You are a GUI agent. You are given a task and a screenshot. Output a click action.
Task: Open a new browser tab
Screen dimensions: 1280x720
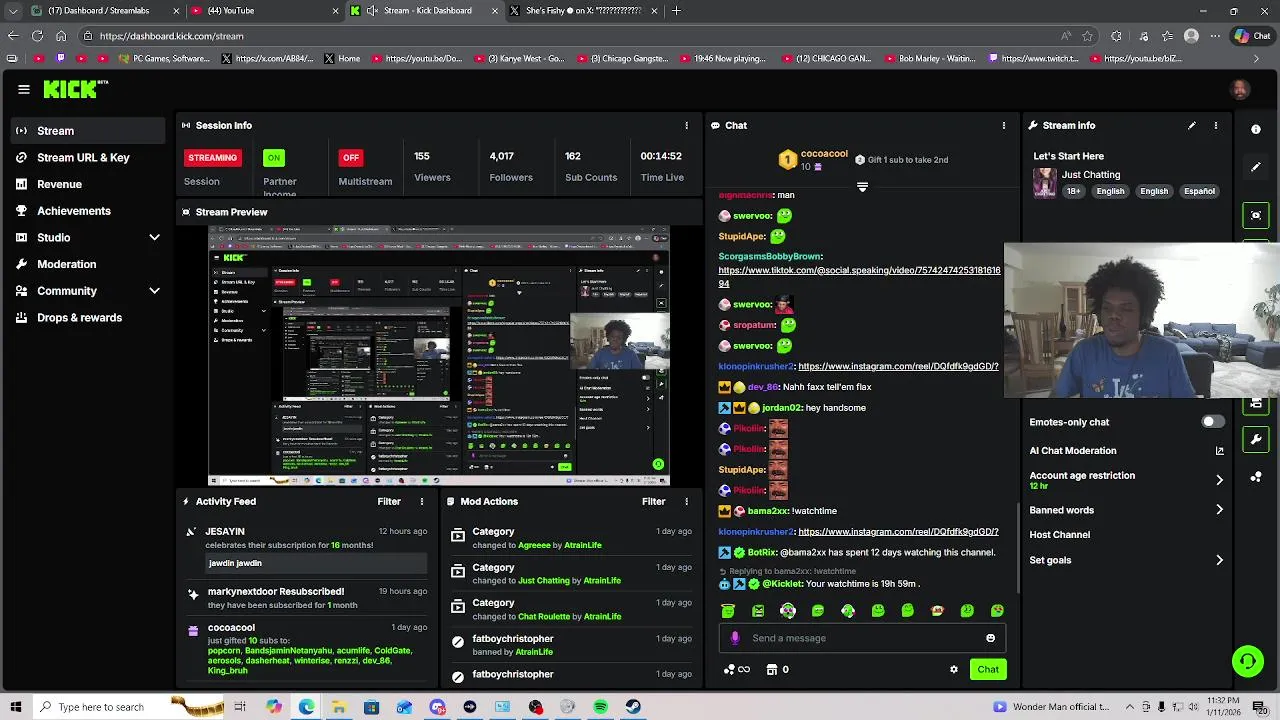pos(677,11)
